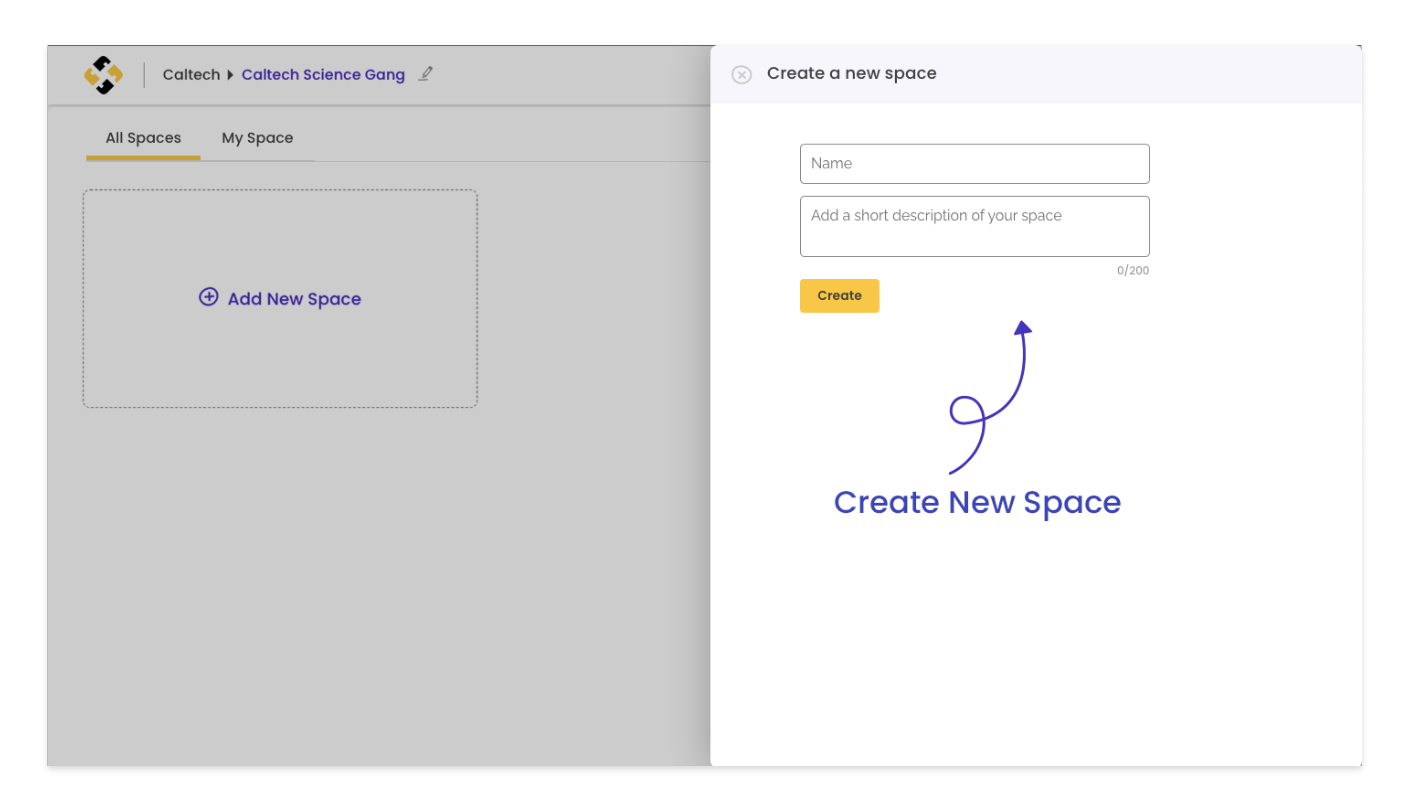Click the plus icon inside the Add New Space card

tap(208, 297)
